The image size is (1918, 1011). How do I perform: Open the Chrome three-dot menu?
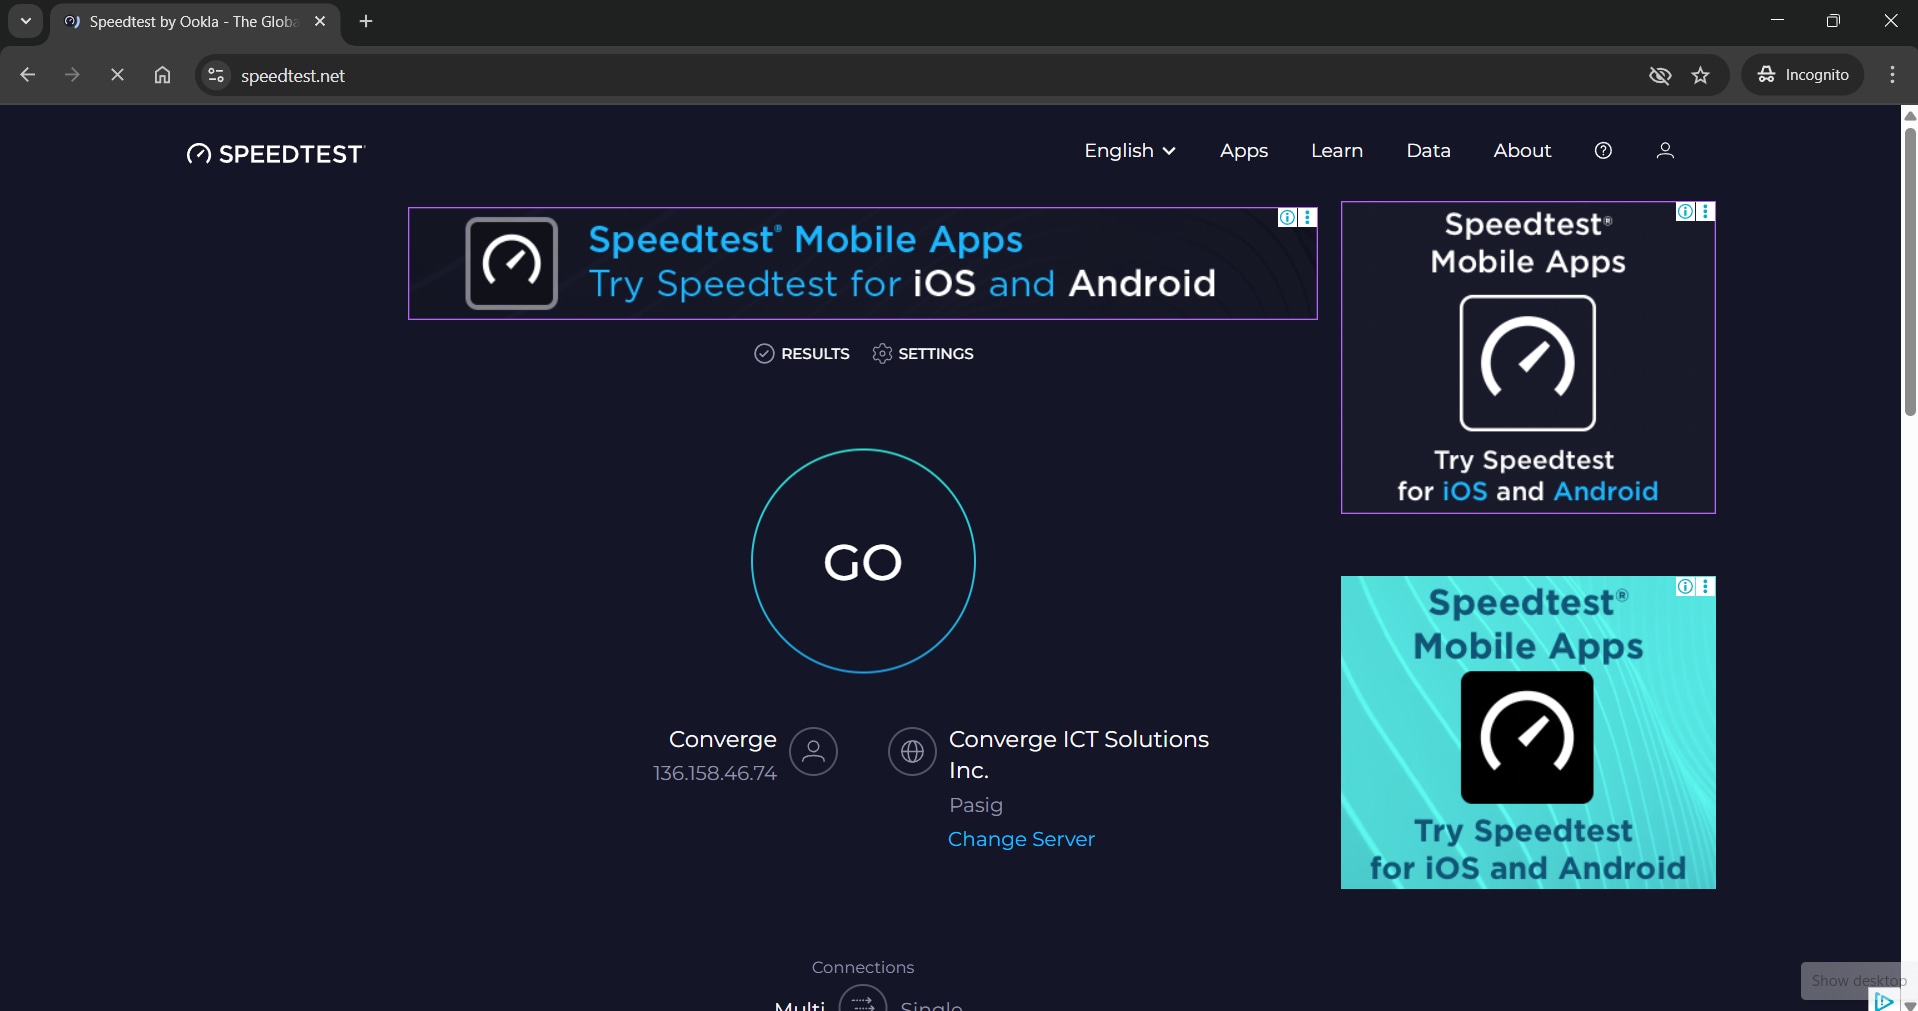click(x=1892, y=75)
